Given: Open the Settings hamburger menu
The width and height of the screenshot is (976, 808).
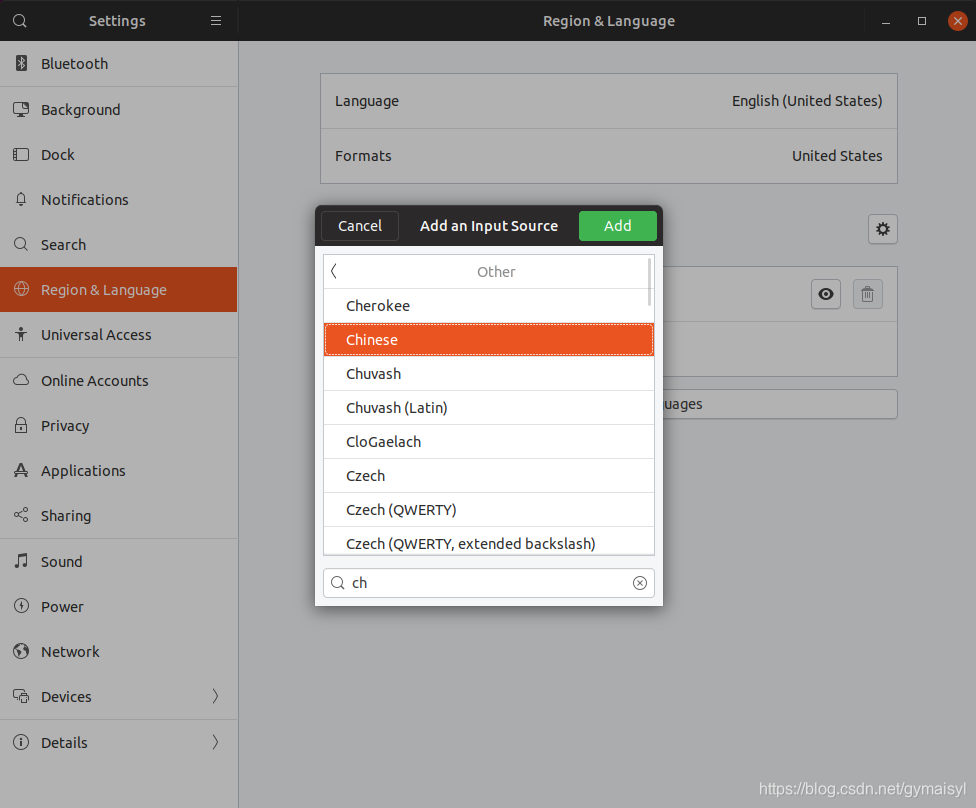Looking at the screenshot, I should 216,21.
